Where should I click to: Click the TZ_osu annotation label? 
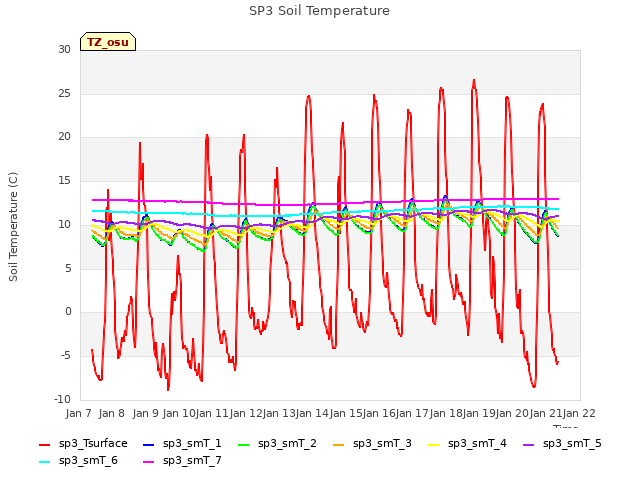pyautogui.click(x=108, y=42)
